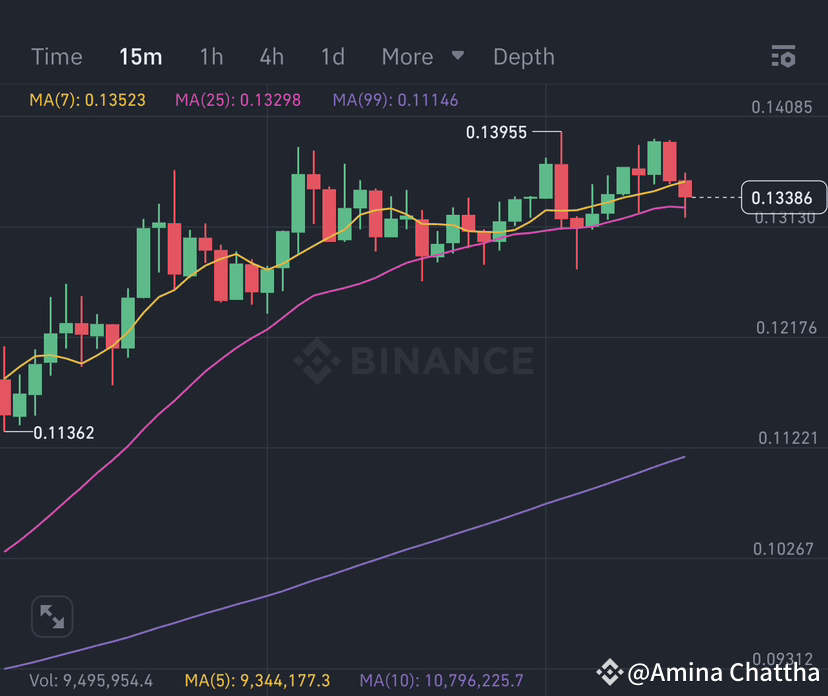Click the Binance diamond icon near Amina Chattha

608,673
